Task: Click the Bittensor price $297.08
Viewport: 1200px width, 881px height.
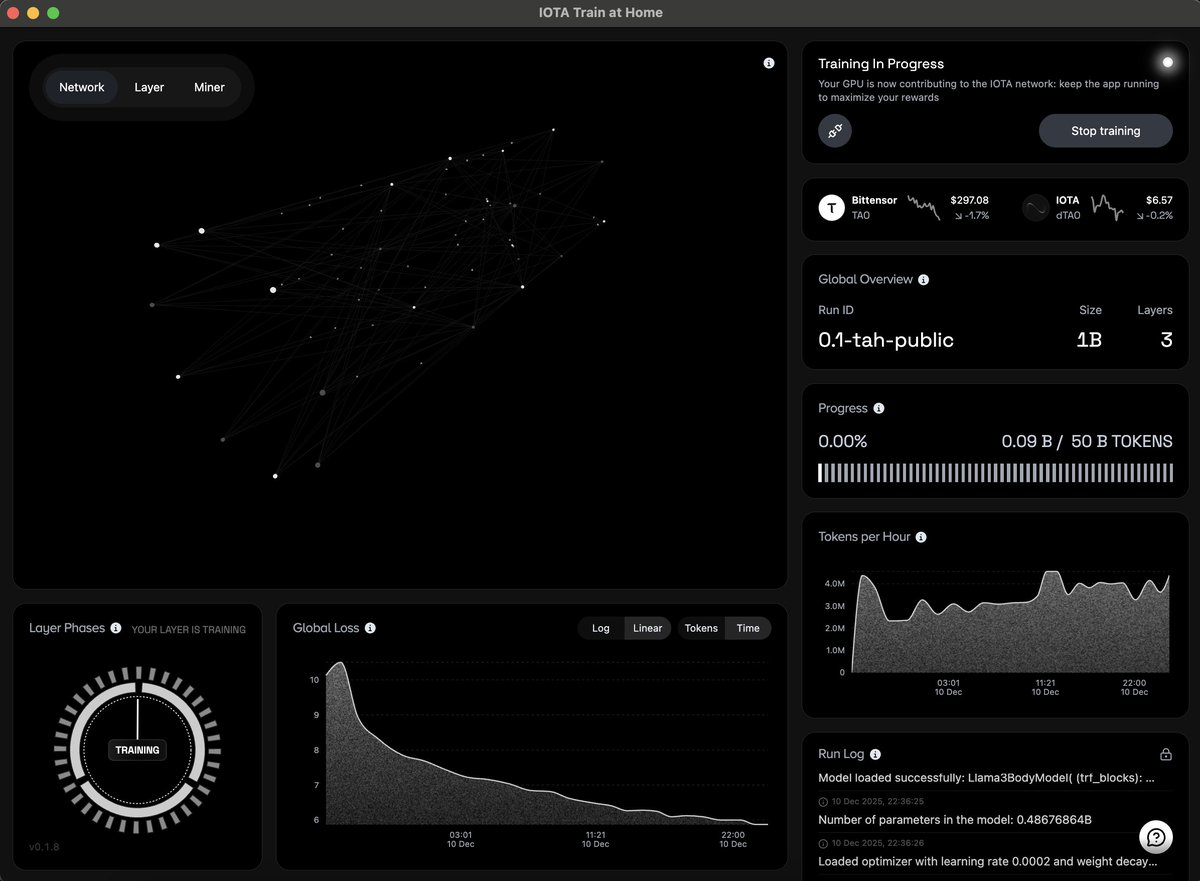Action: click(x=969, y=200)
